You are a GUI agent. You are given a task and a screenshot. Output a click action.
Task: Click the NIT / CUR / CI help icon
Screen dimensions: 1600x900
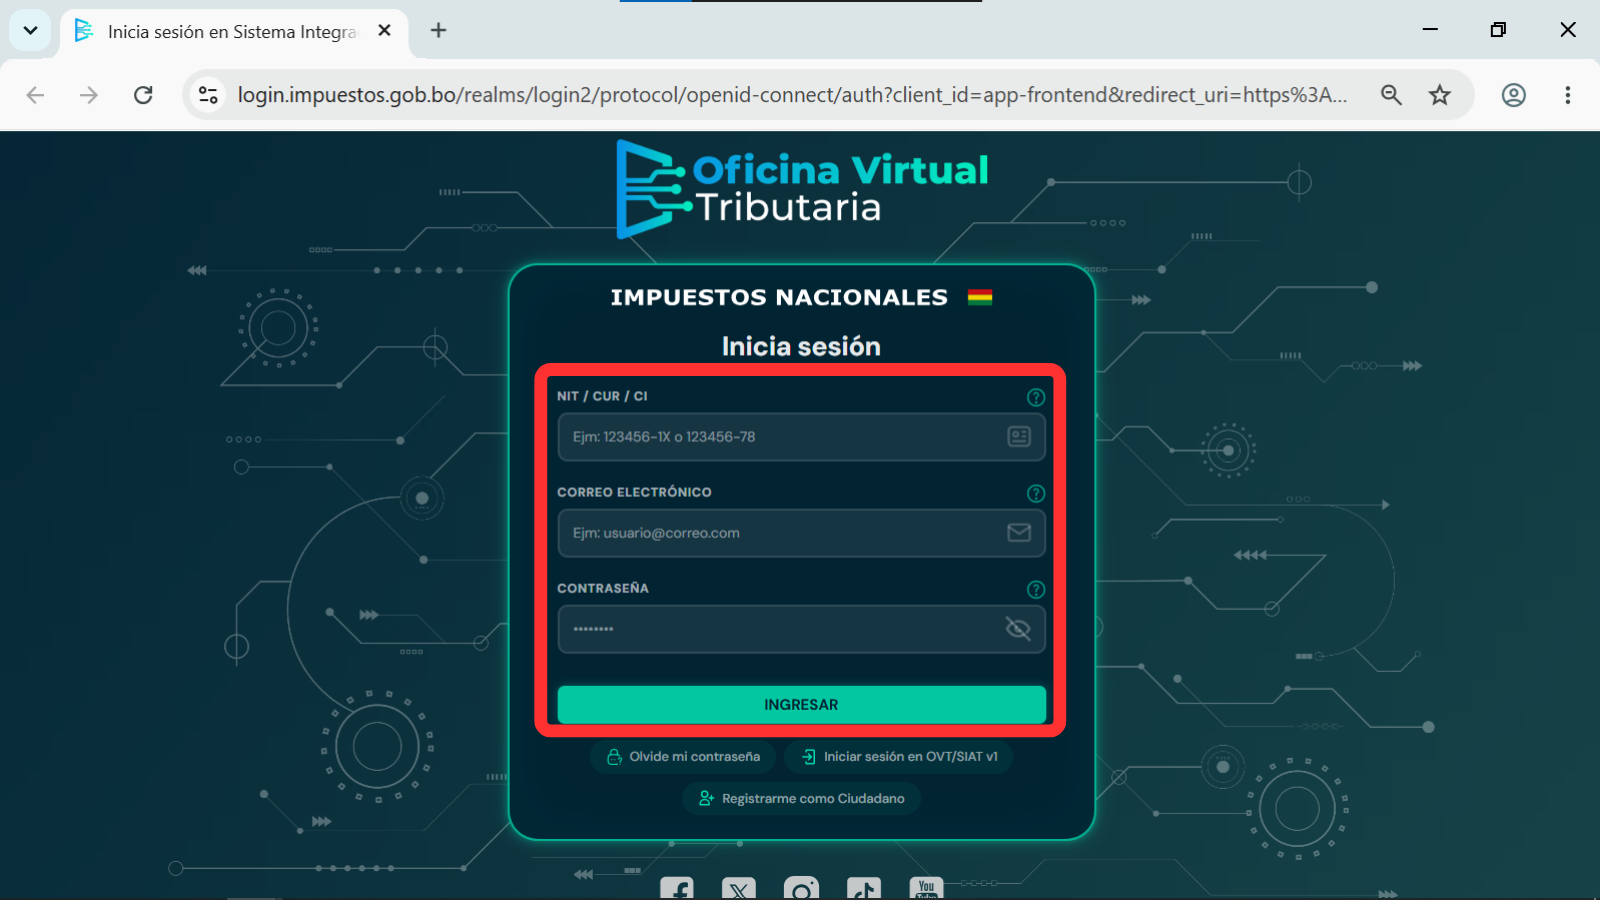(x=1036, y=397)
